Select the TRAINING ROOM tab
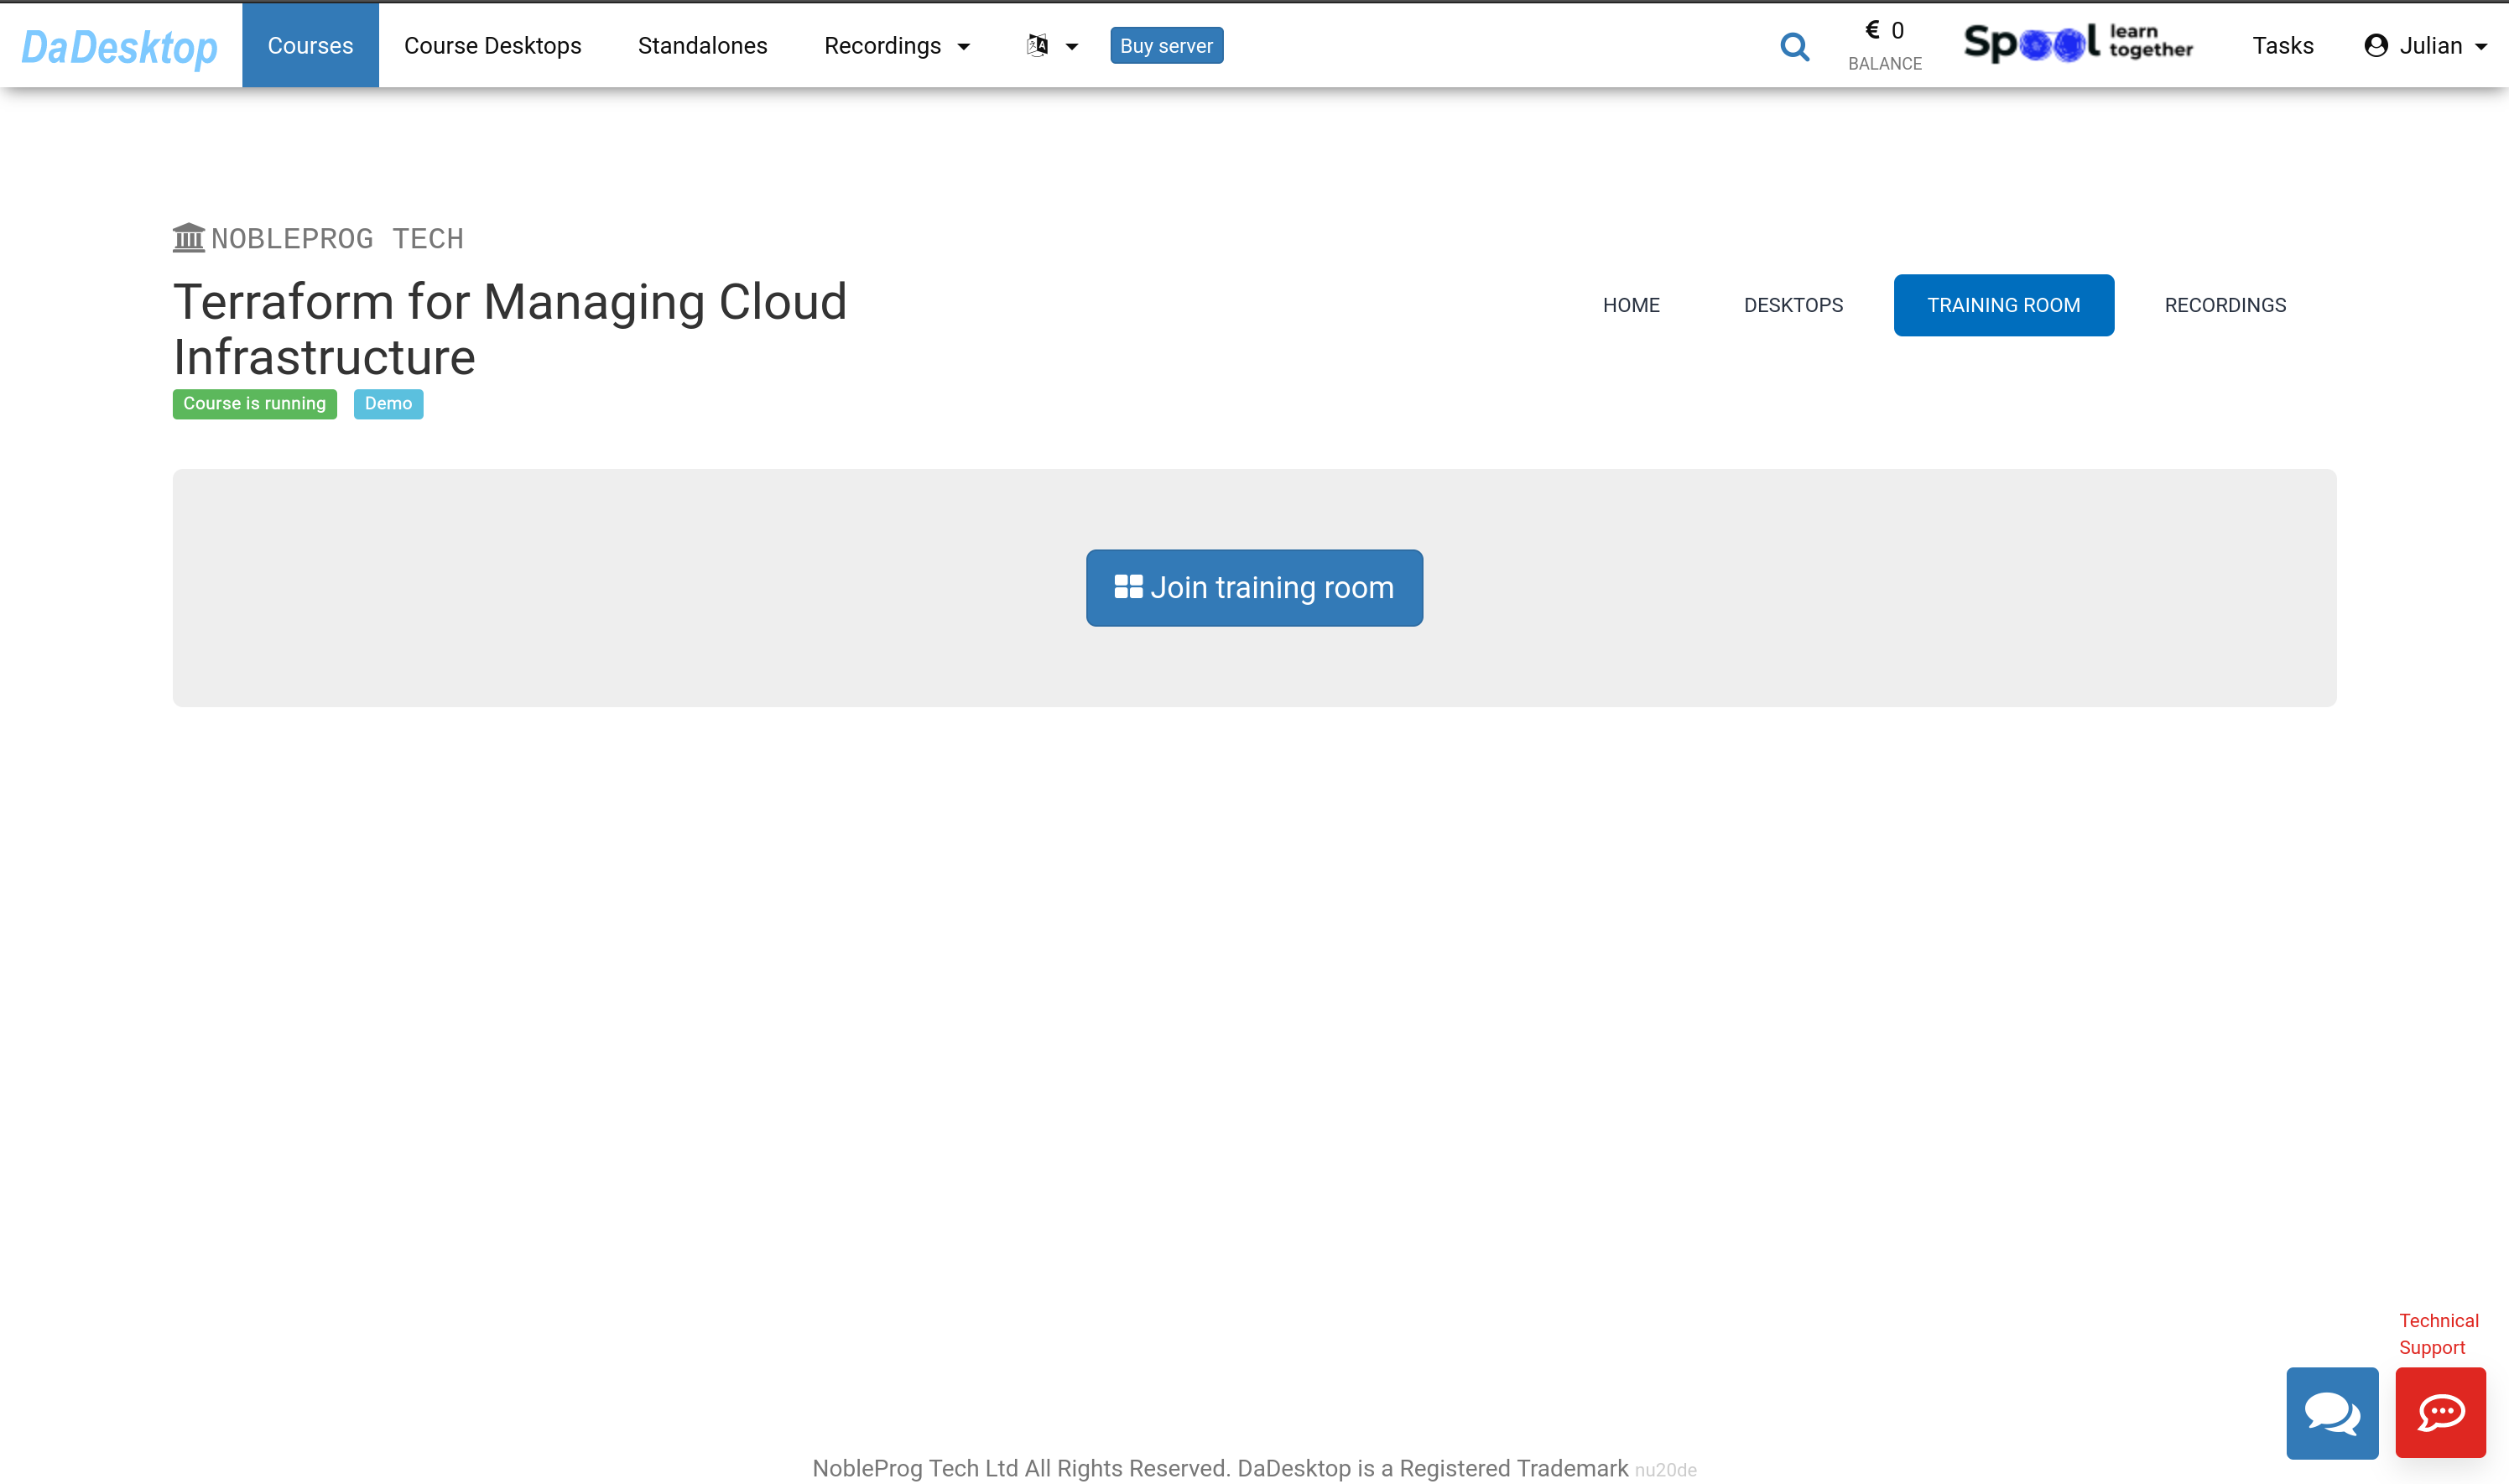Viewport: 2509px width, 1484px height. coord(2003,305)
